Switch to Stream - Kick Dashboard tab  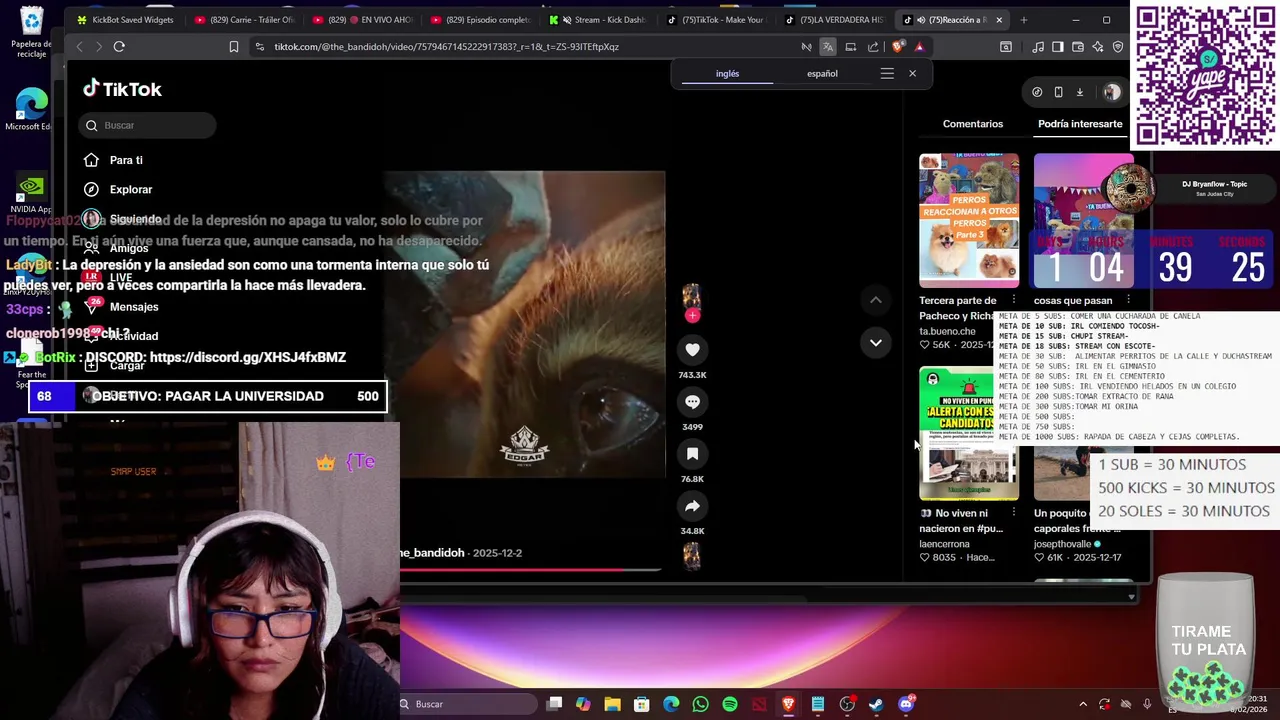[x=603, y=20]
